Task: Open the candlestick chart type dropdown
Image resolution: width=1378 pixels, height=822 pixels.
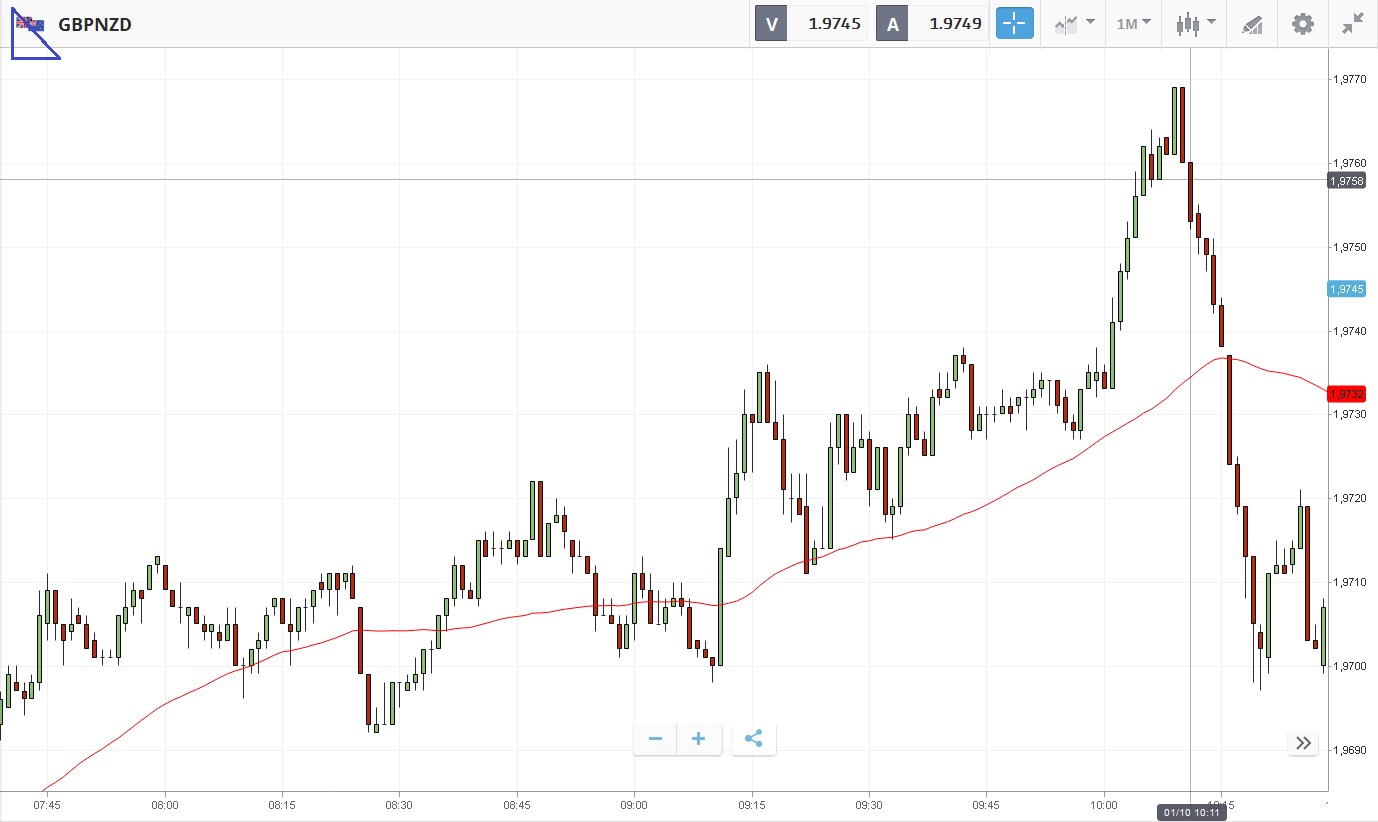Action: coord(1195,24)
